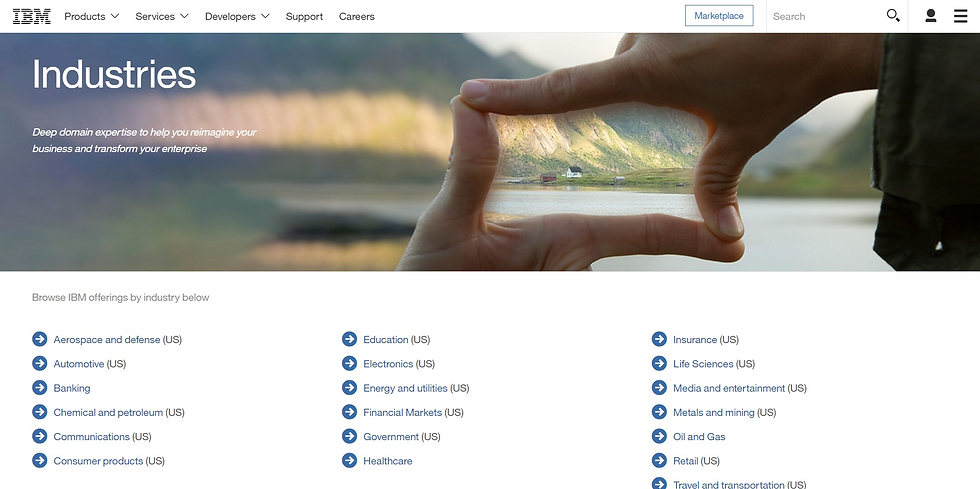Open Energy and utilities link

[405, 388]
